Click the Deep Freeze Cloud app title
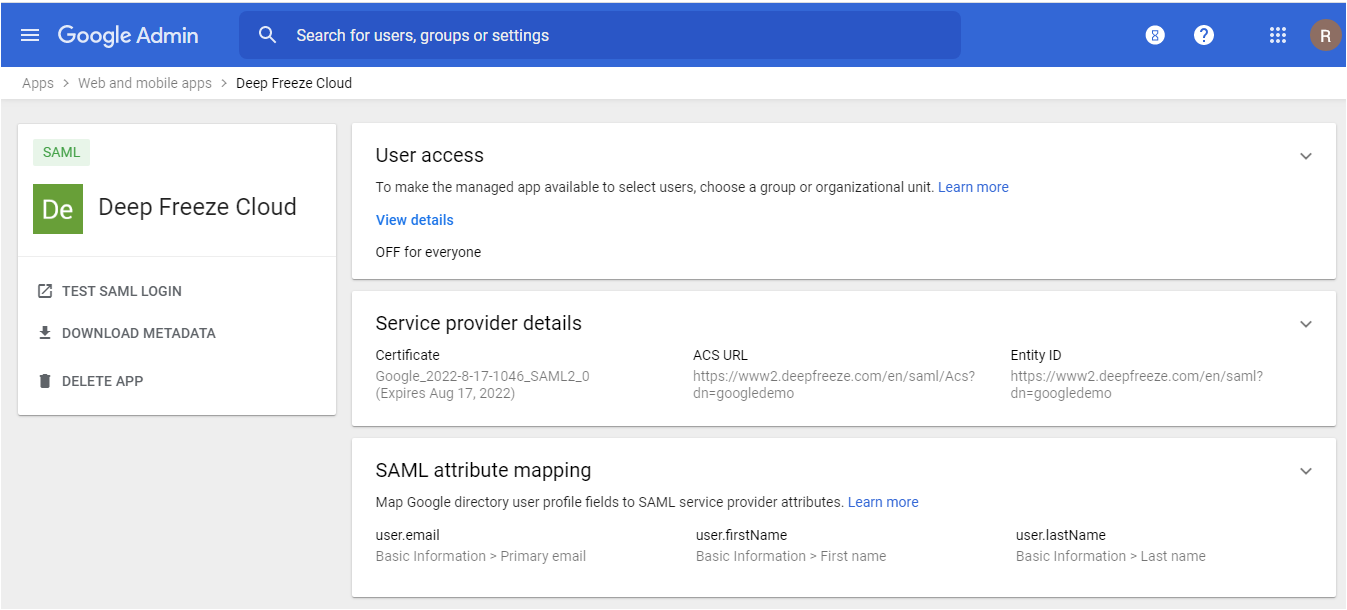Screen dimensions: 1347x610 tap(198, 207)
